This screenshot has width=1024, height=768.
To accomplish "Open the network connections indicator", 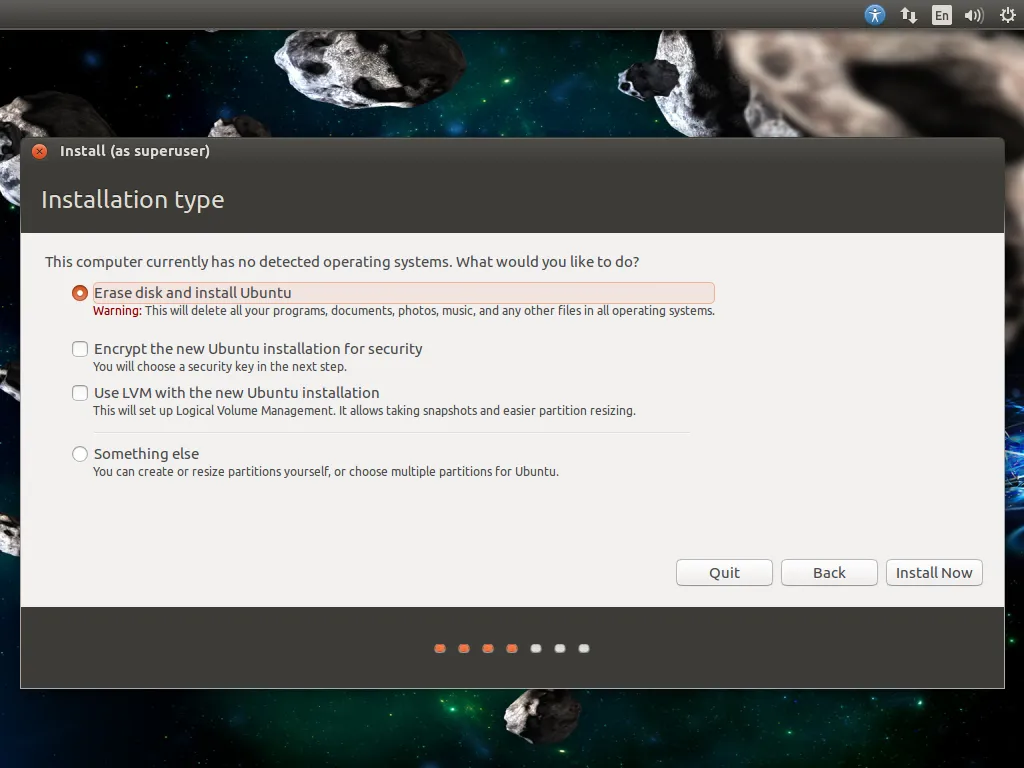I will (908, 15).
